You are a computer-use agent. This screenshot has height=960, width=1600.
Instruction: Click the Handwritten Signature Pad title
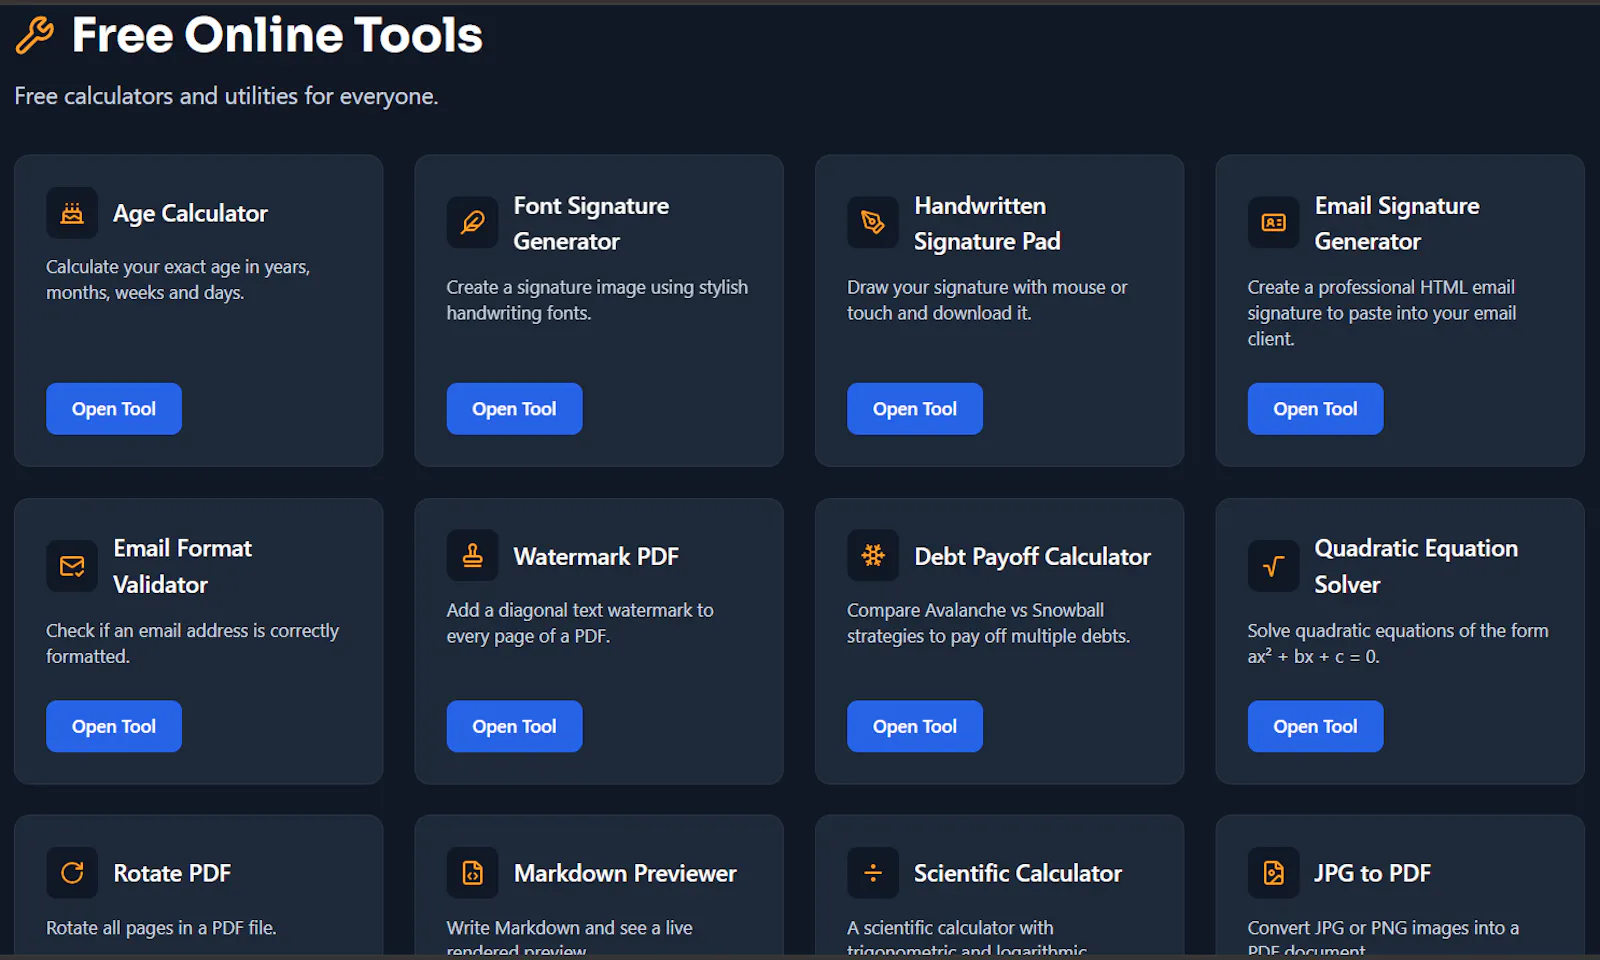point(987,223)
